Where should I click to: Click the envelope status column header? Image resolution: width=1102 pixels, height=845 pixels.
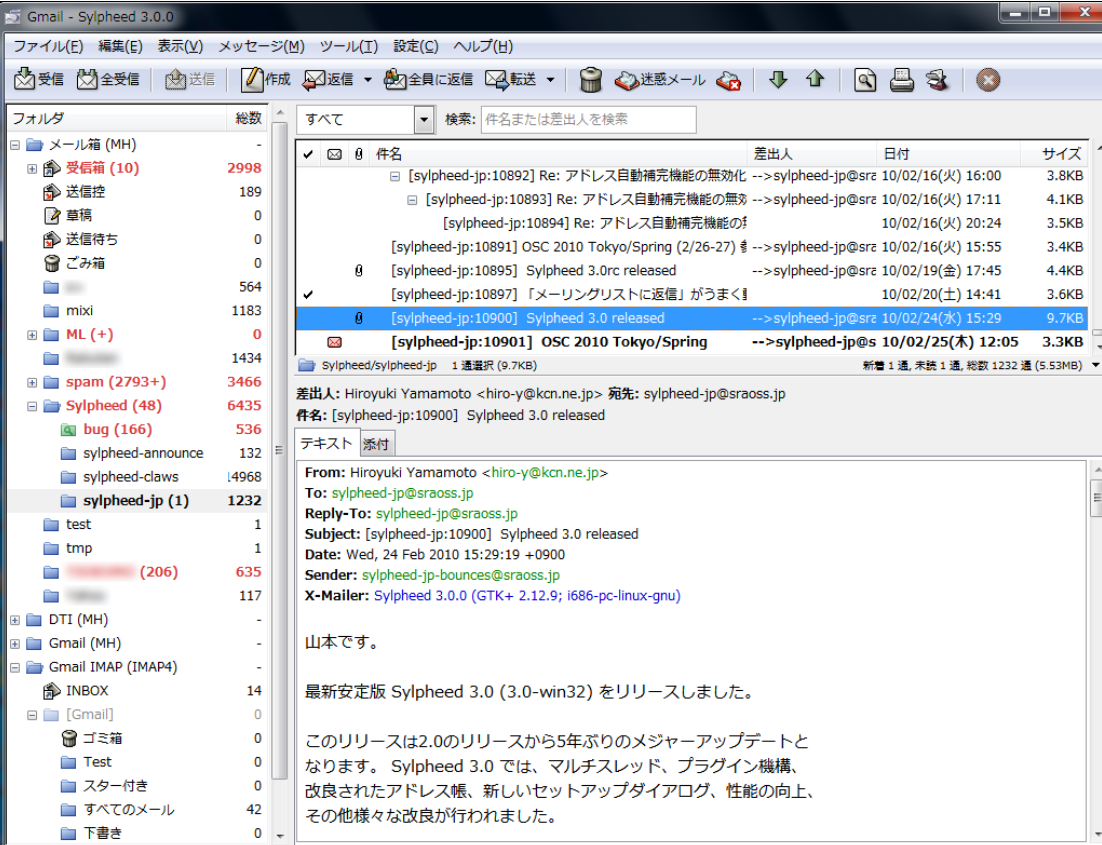[335, 154]
